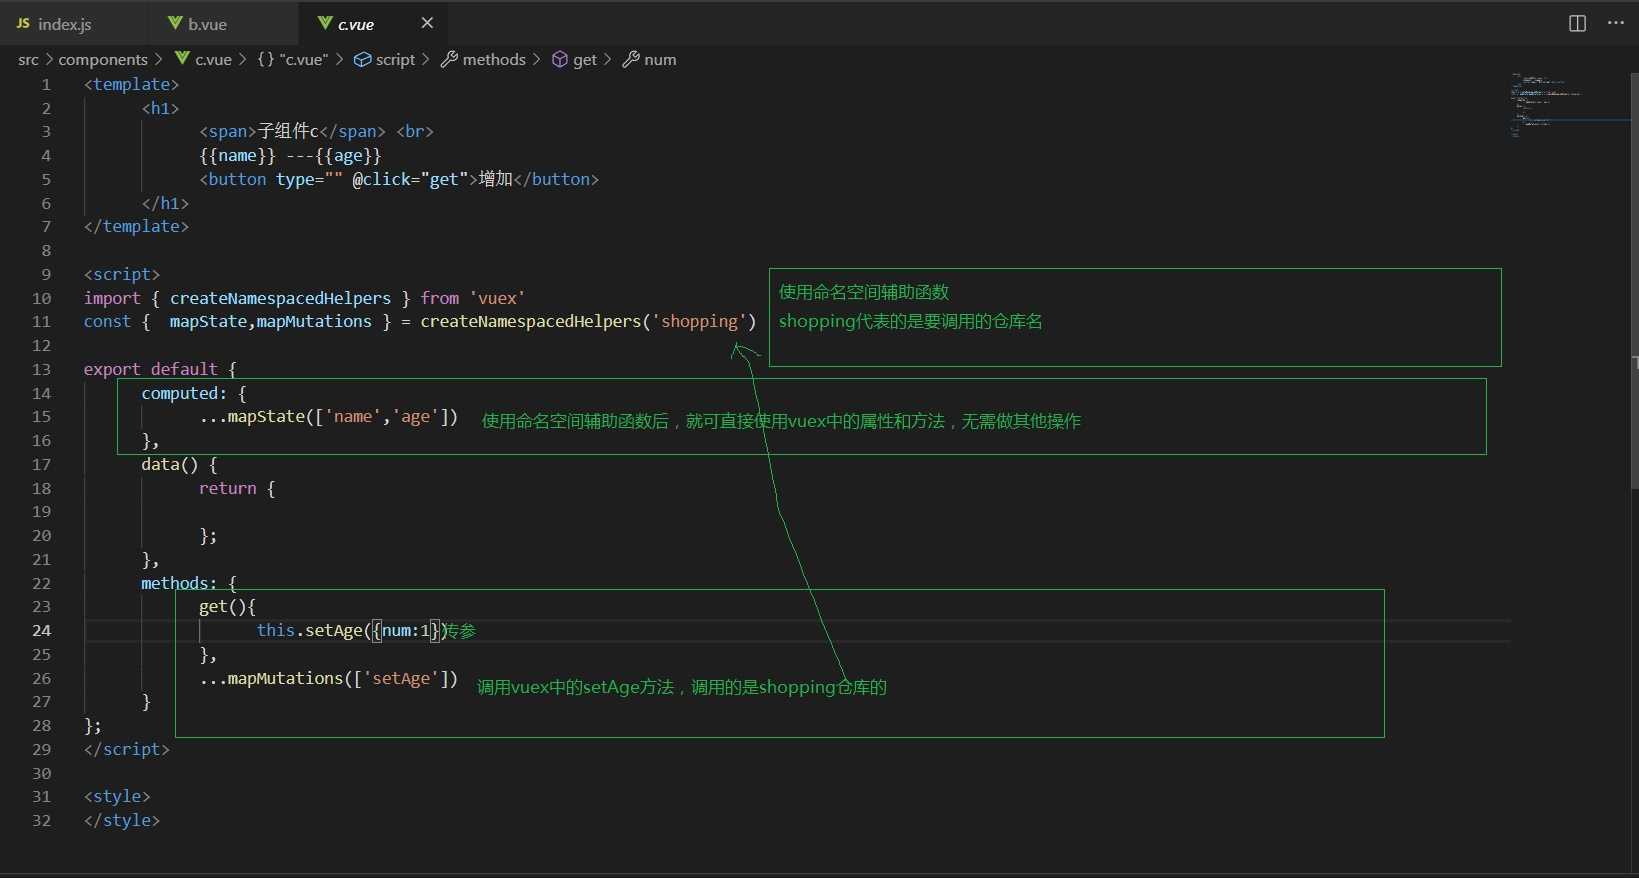The height and width of the screenshot is (878, 1639).
Task: Click the Vue icon on c.vue tab
Action: tap(325, 23)
